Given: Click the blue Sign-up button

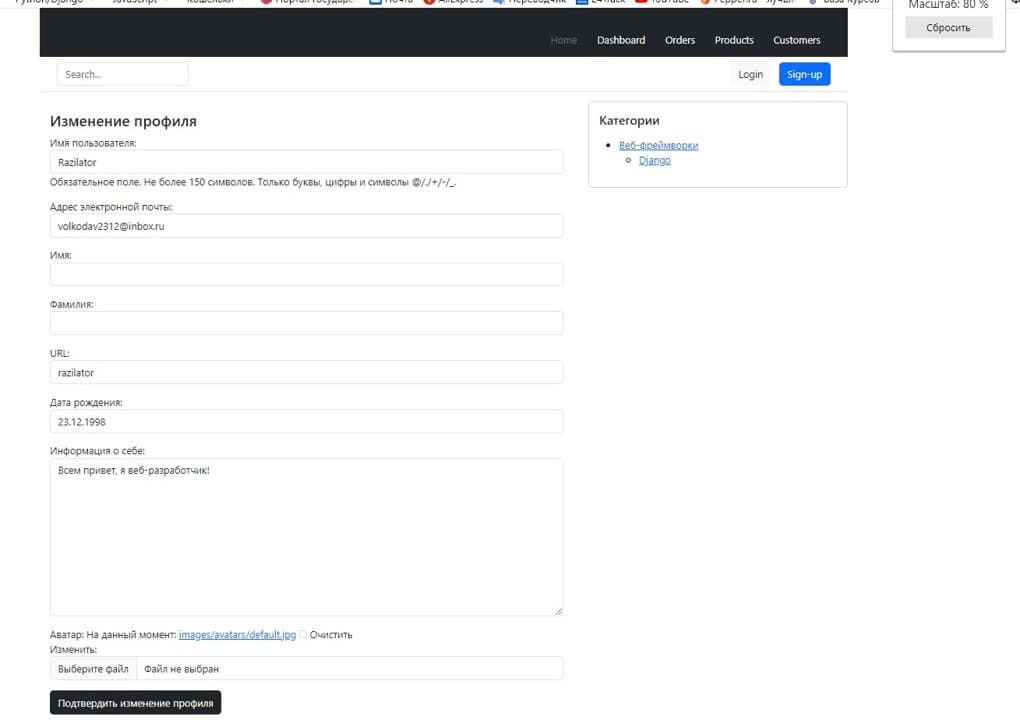Looking at the screenshot, I should click(804, 74).
